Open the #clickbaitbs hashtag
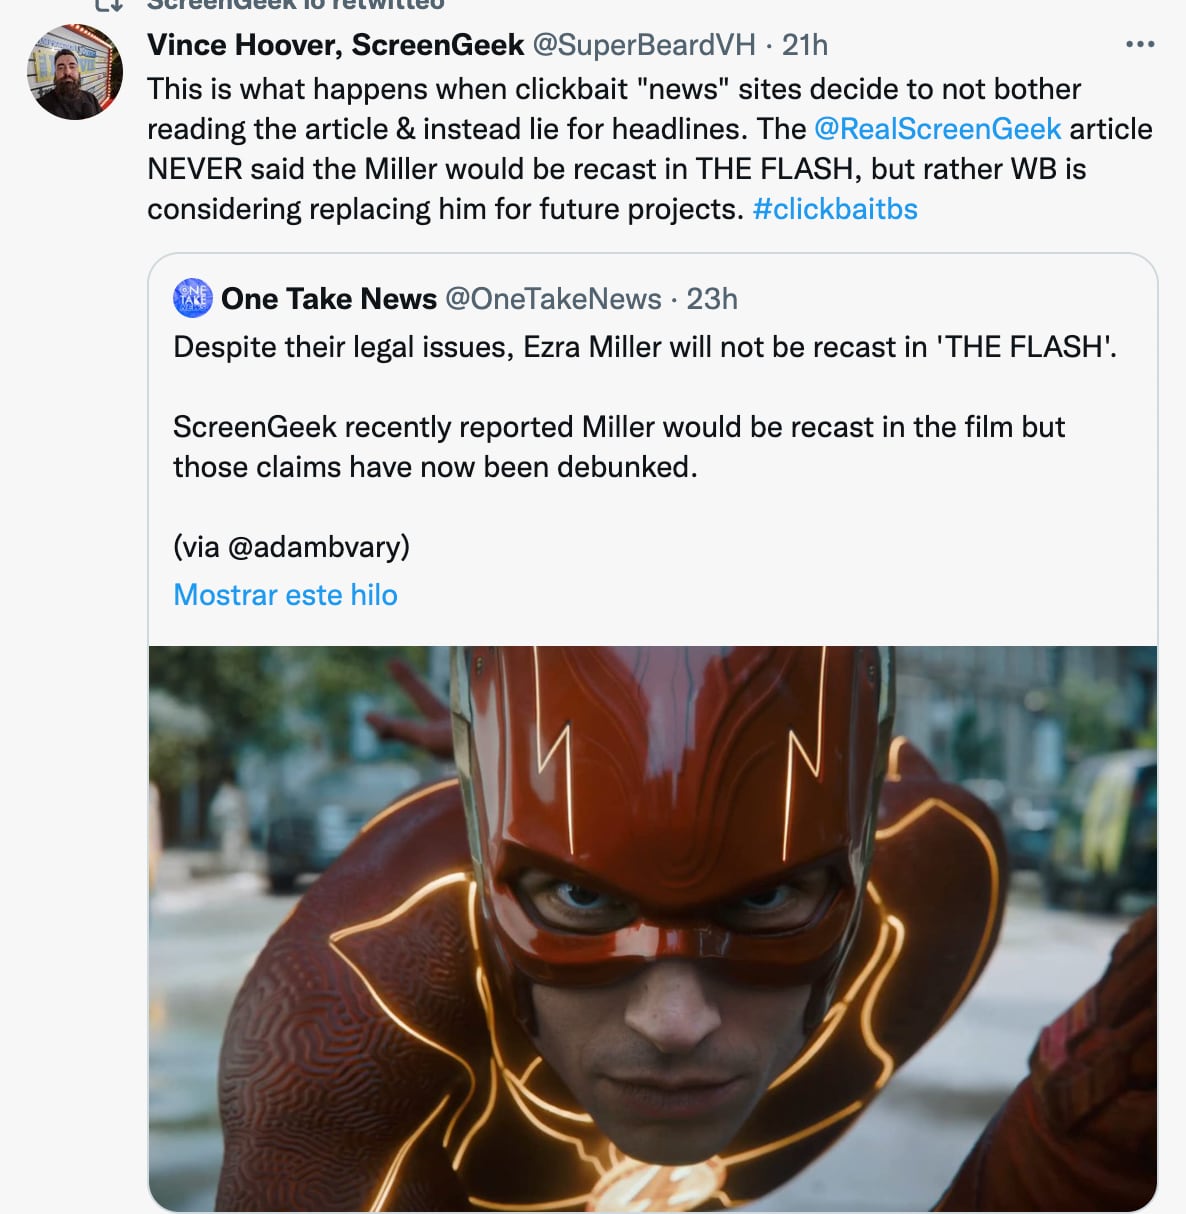Screen dimensions: 1186x1214 click(835, 209)
